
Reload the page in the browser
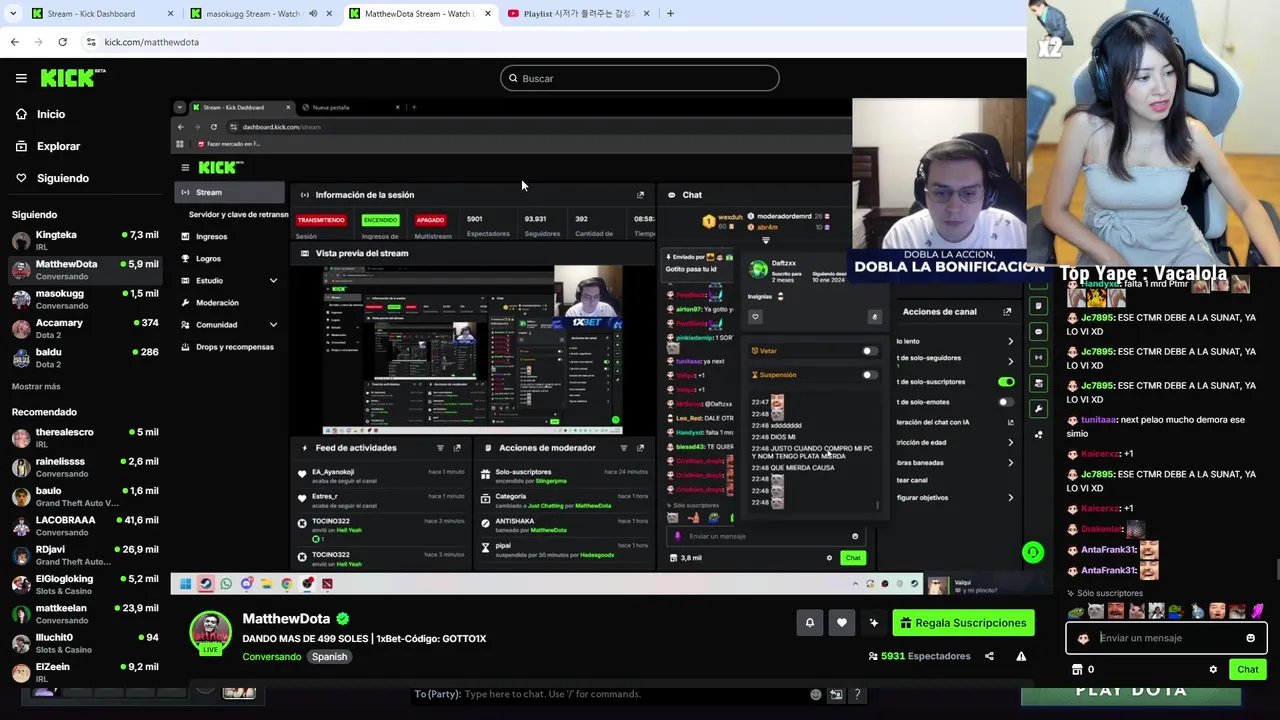click(x=62, y=42)
